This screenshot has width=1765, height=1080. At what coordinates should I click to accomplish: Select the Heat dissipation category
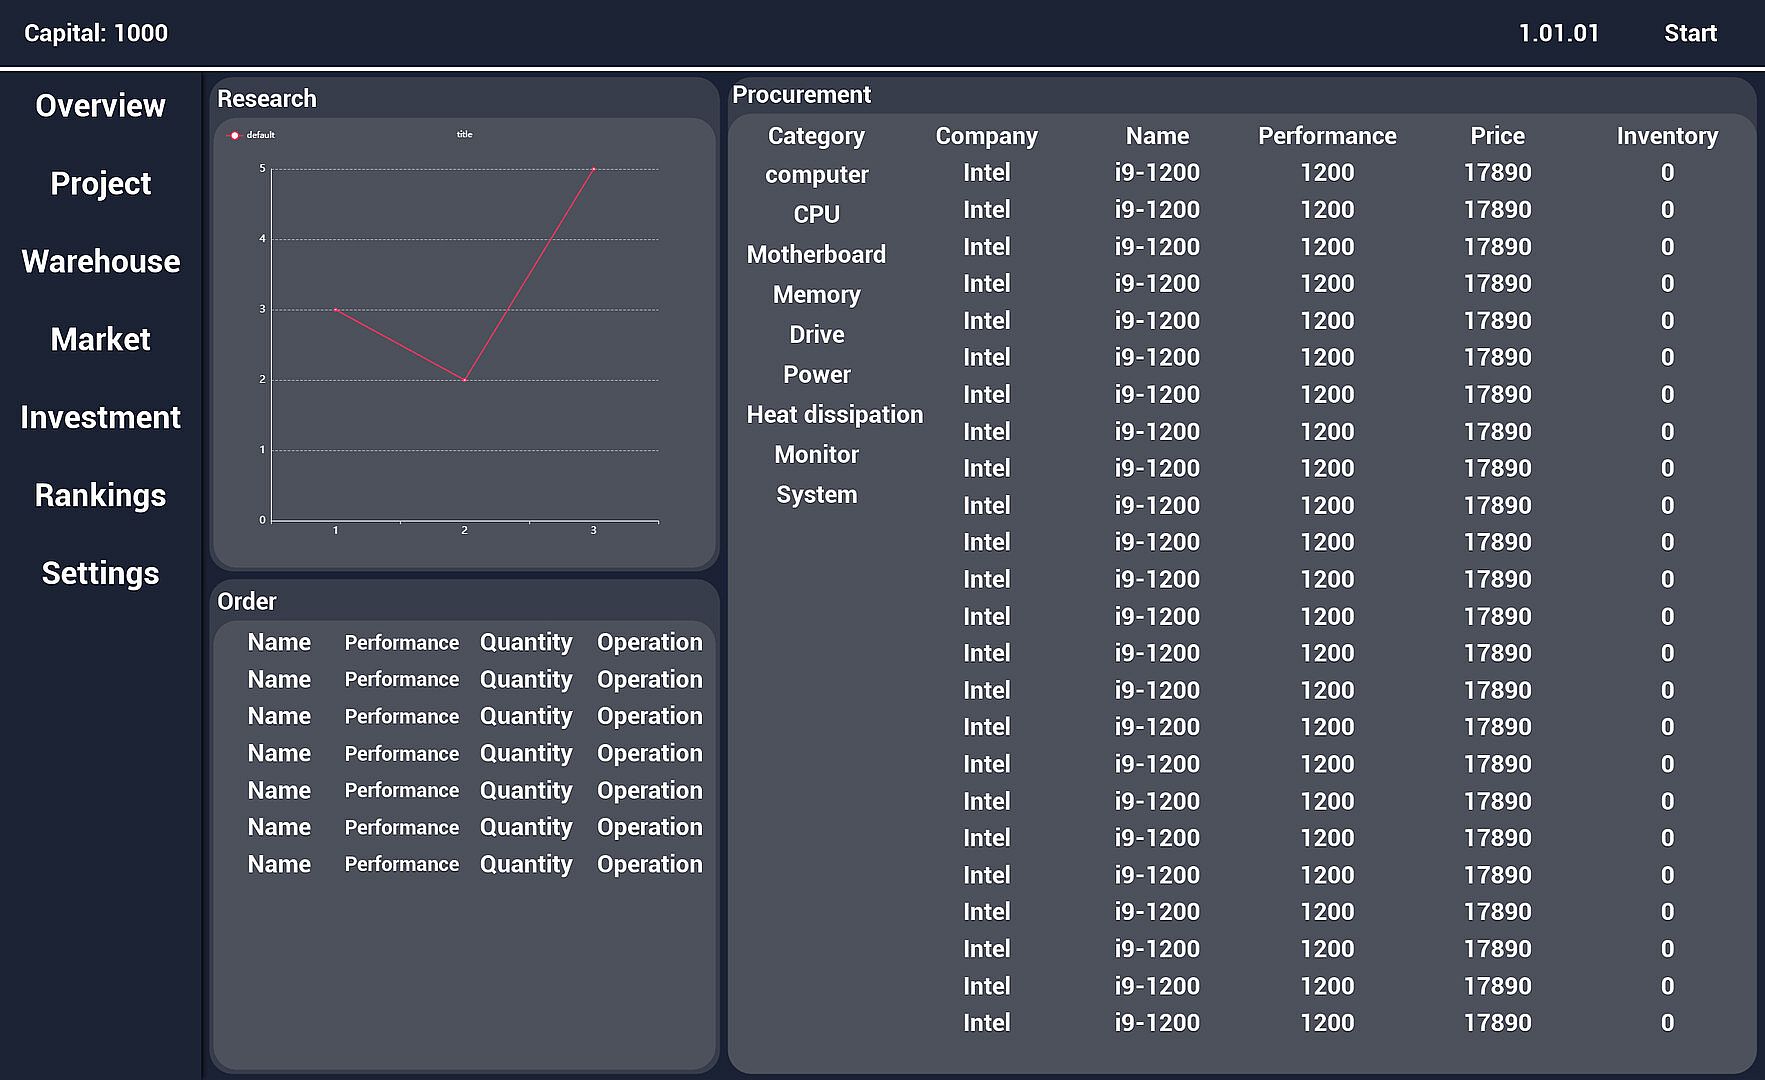pos(834,415)
